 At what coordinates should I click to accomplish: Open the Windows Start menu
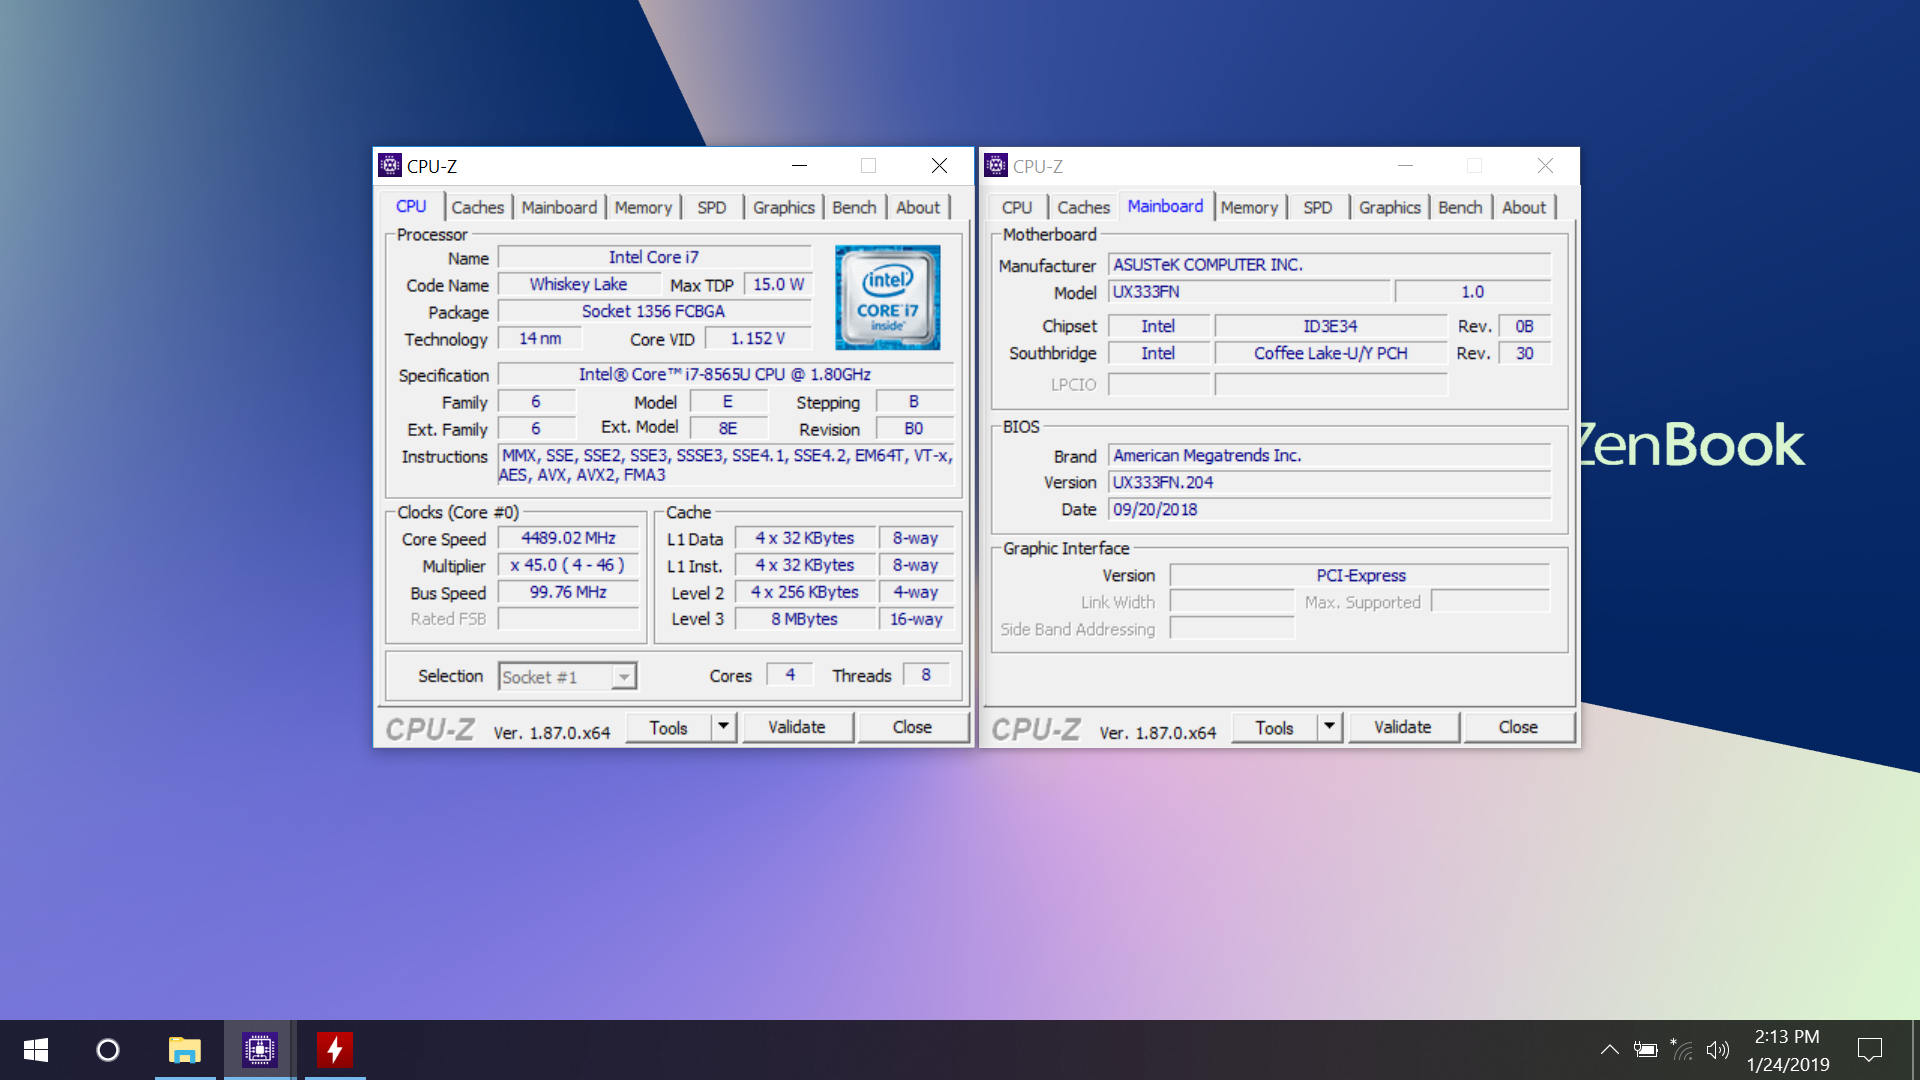[36, 1050]
